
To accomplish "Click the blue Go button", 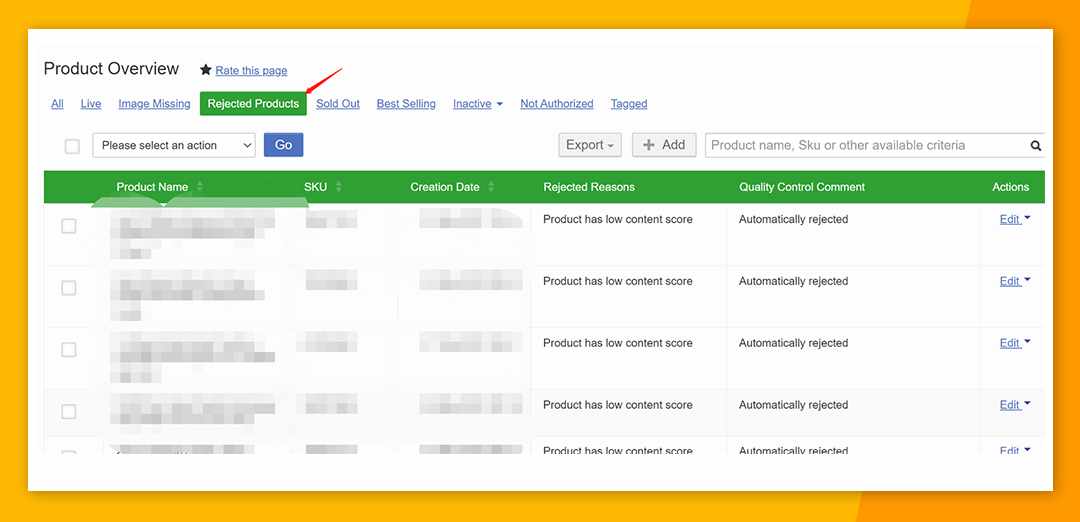I will tap(283, 145).
